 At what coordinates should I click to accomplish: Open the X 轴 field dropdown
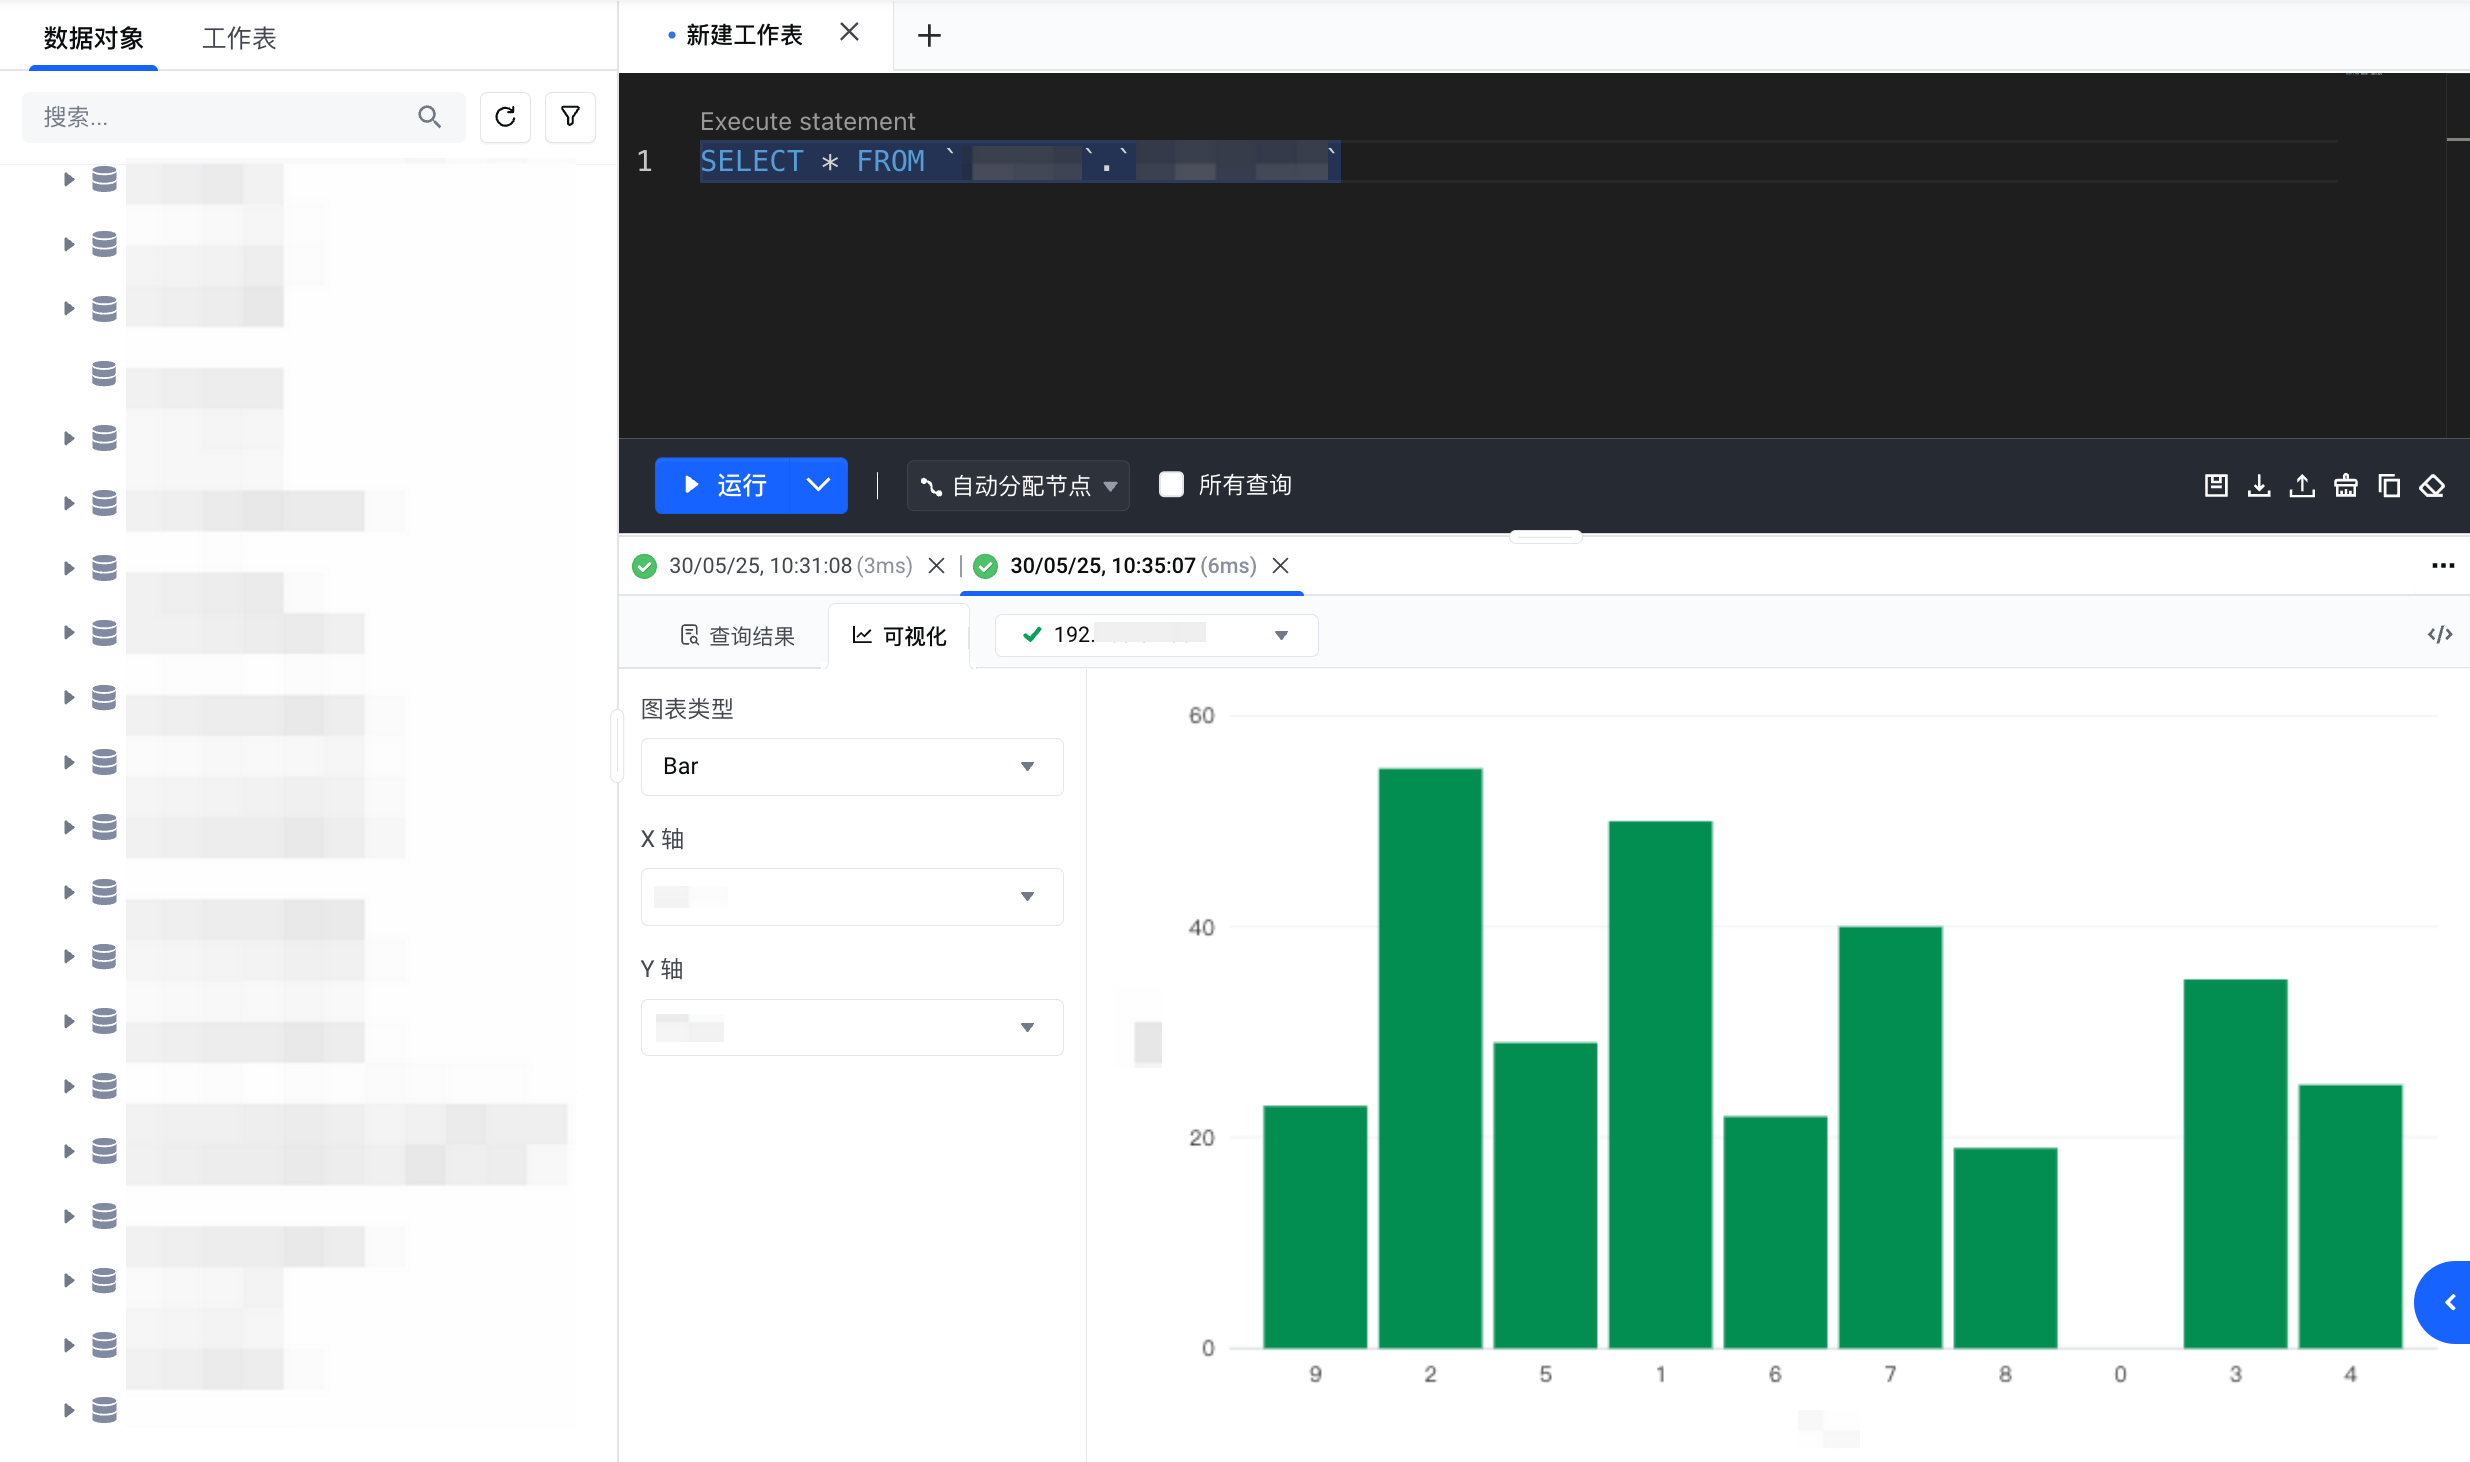pyautogui.click(x=851, y=897)
